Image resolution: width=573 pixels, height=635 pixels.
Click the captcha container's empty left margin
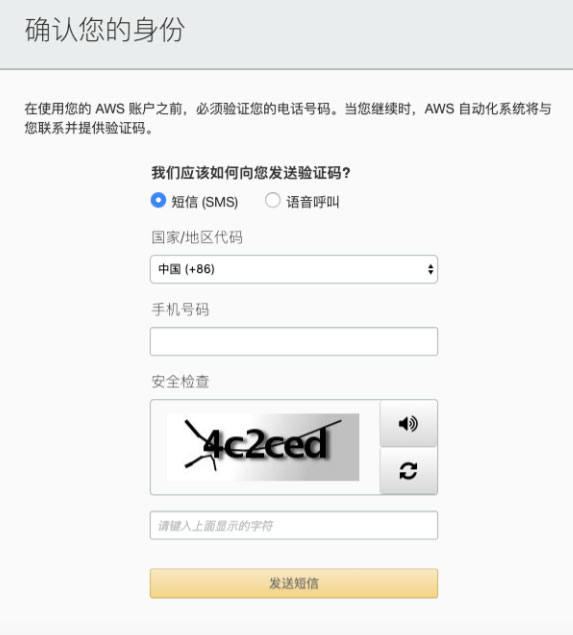click(x=159, y=447)
